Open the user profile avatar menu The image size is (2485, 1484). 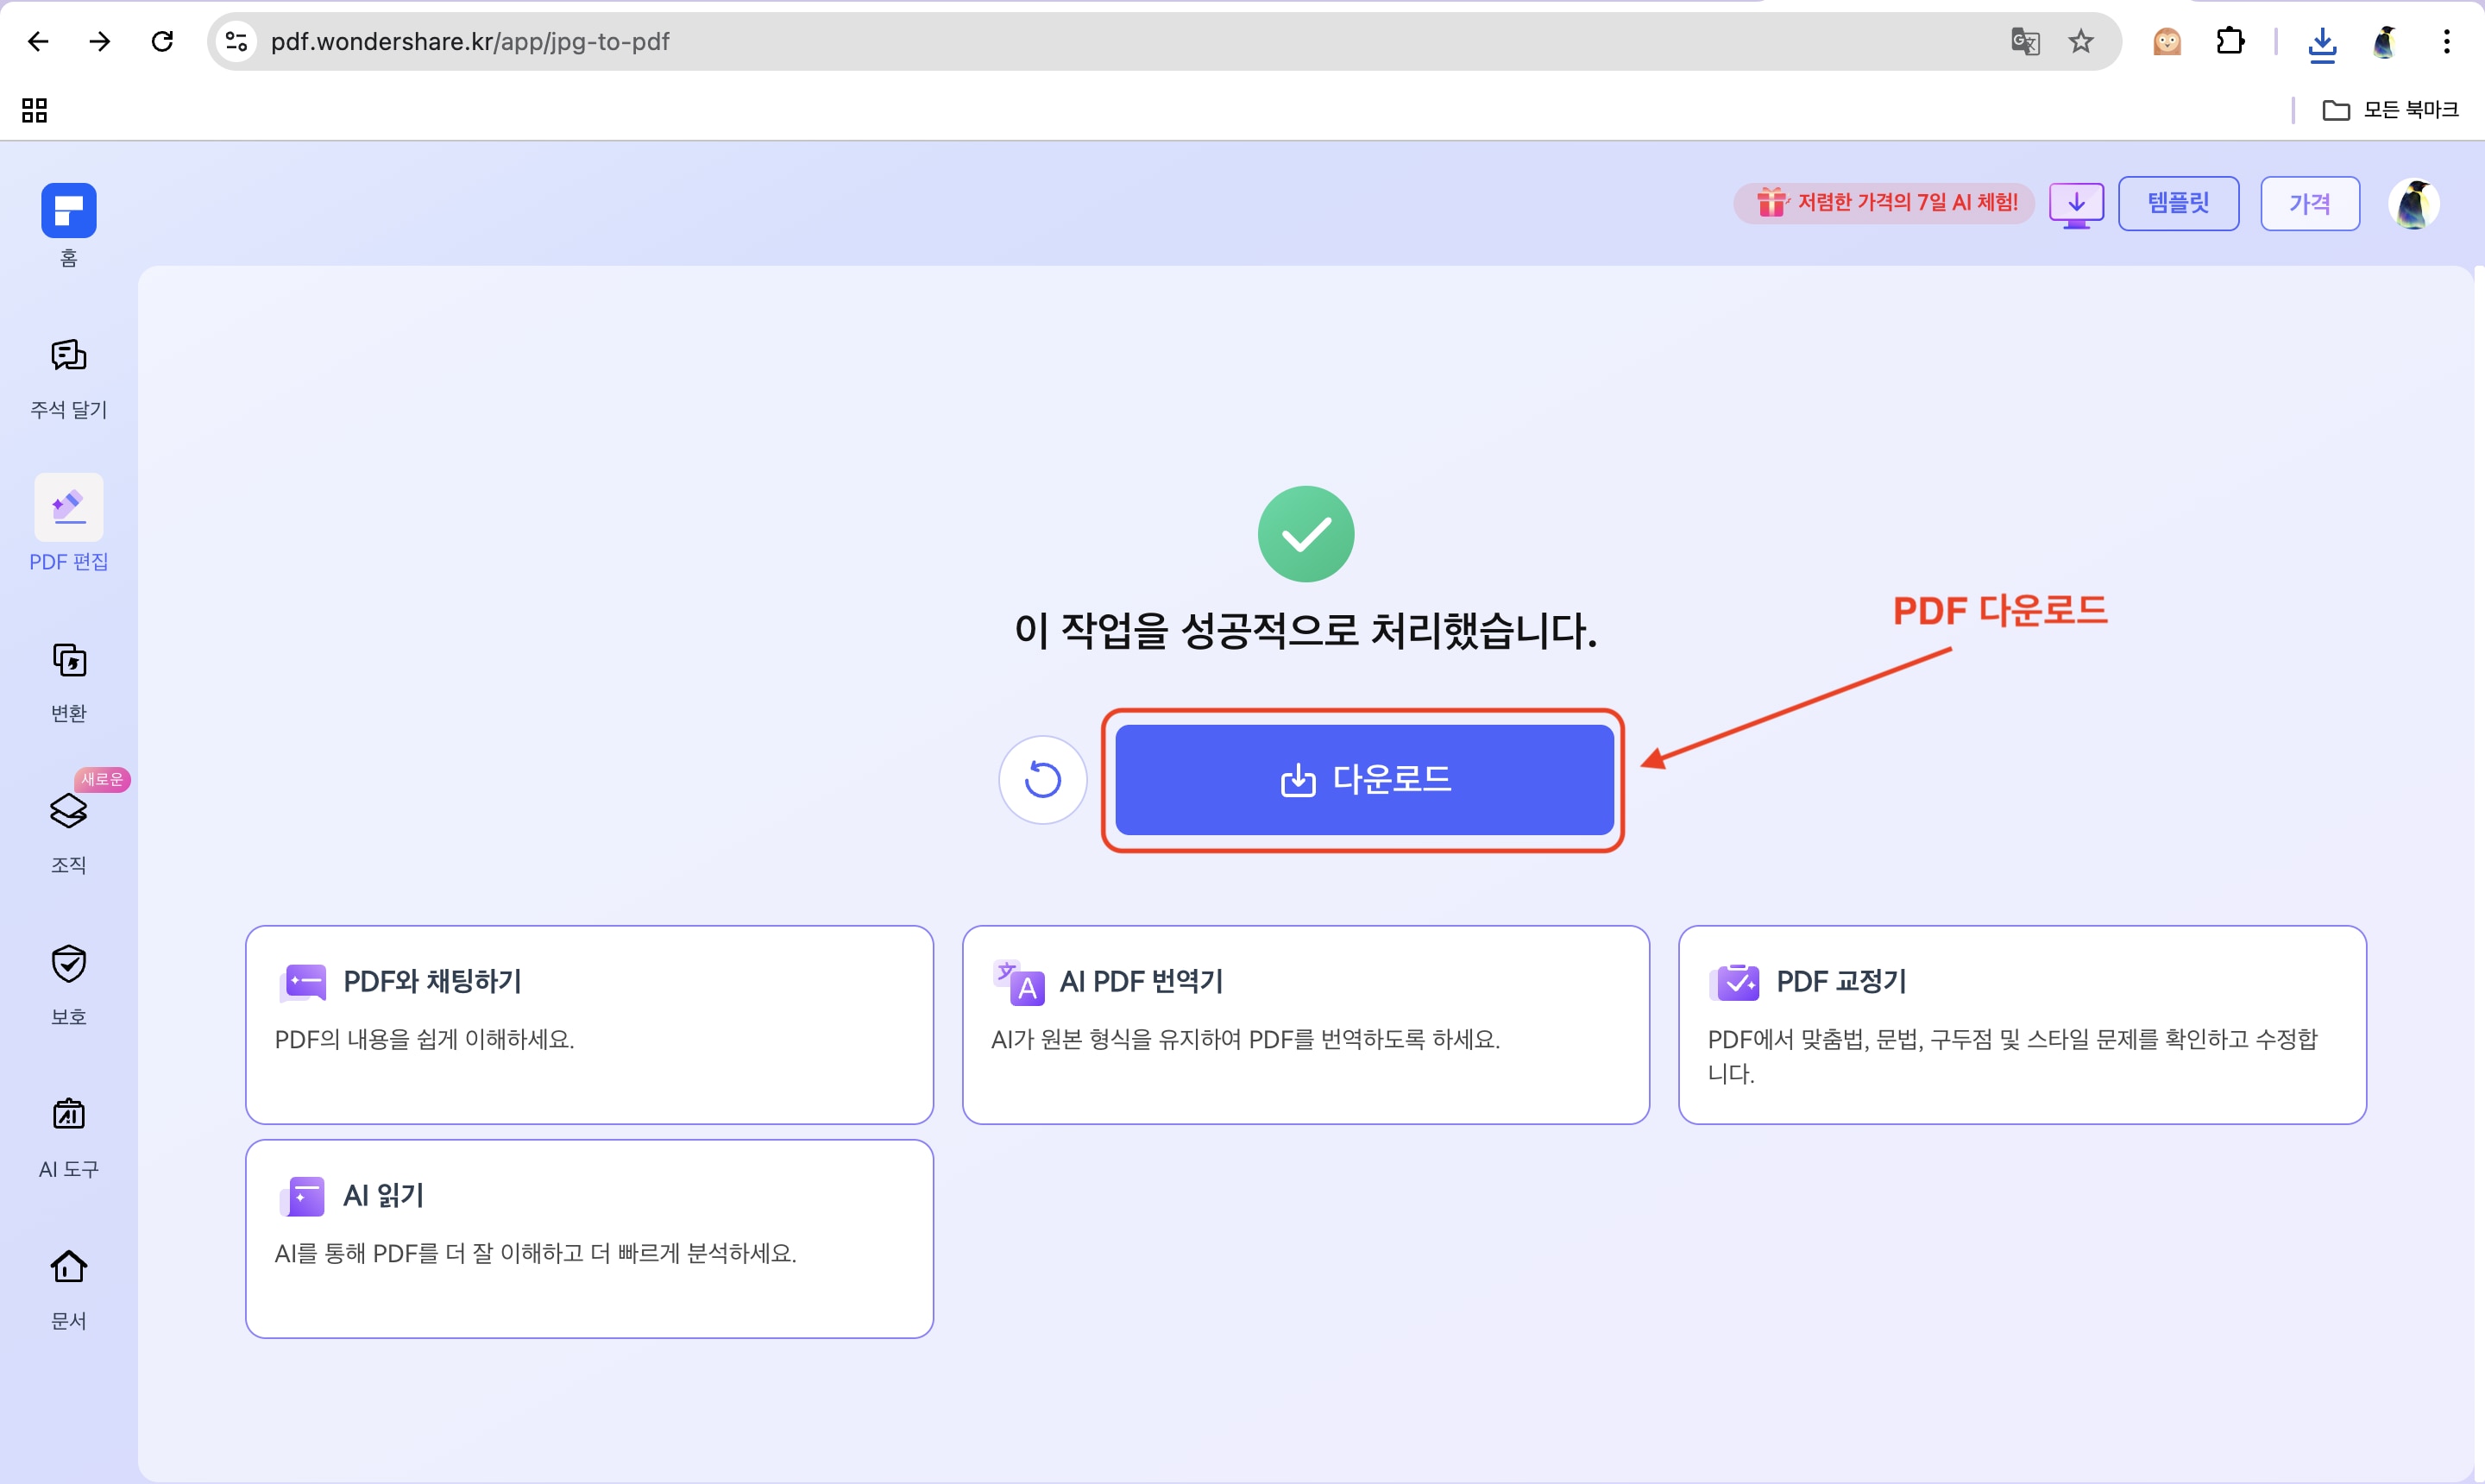(2413, 204)
